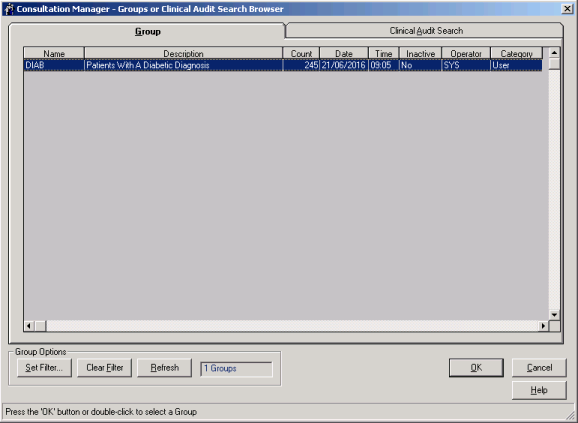Open Help for this dialog
The width and height of the screenshot is (578, 423).
[x=539, y=390]
